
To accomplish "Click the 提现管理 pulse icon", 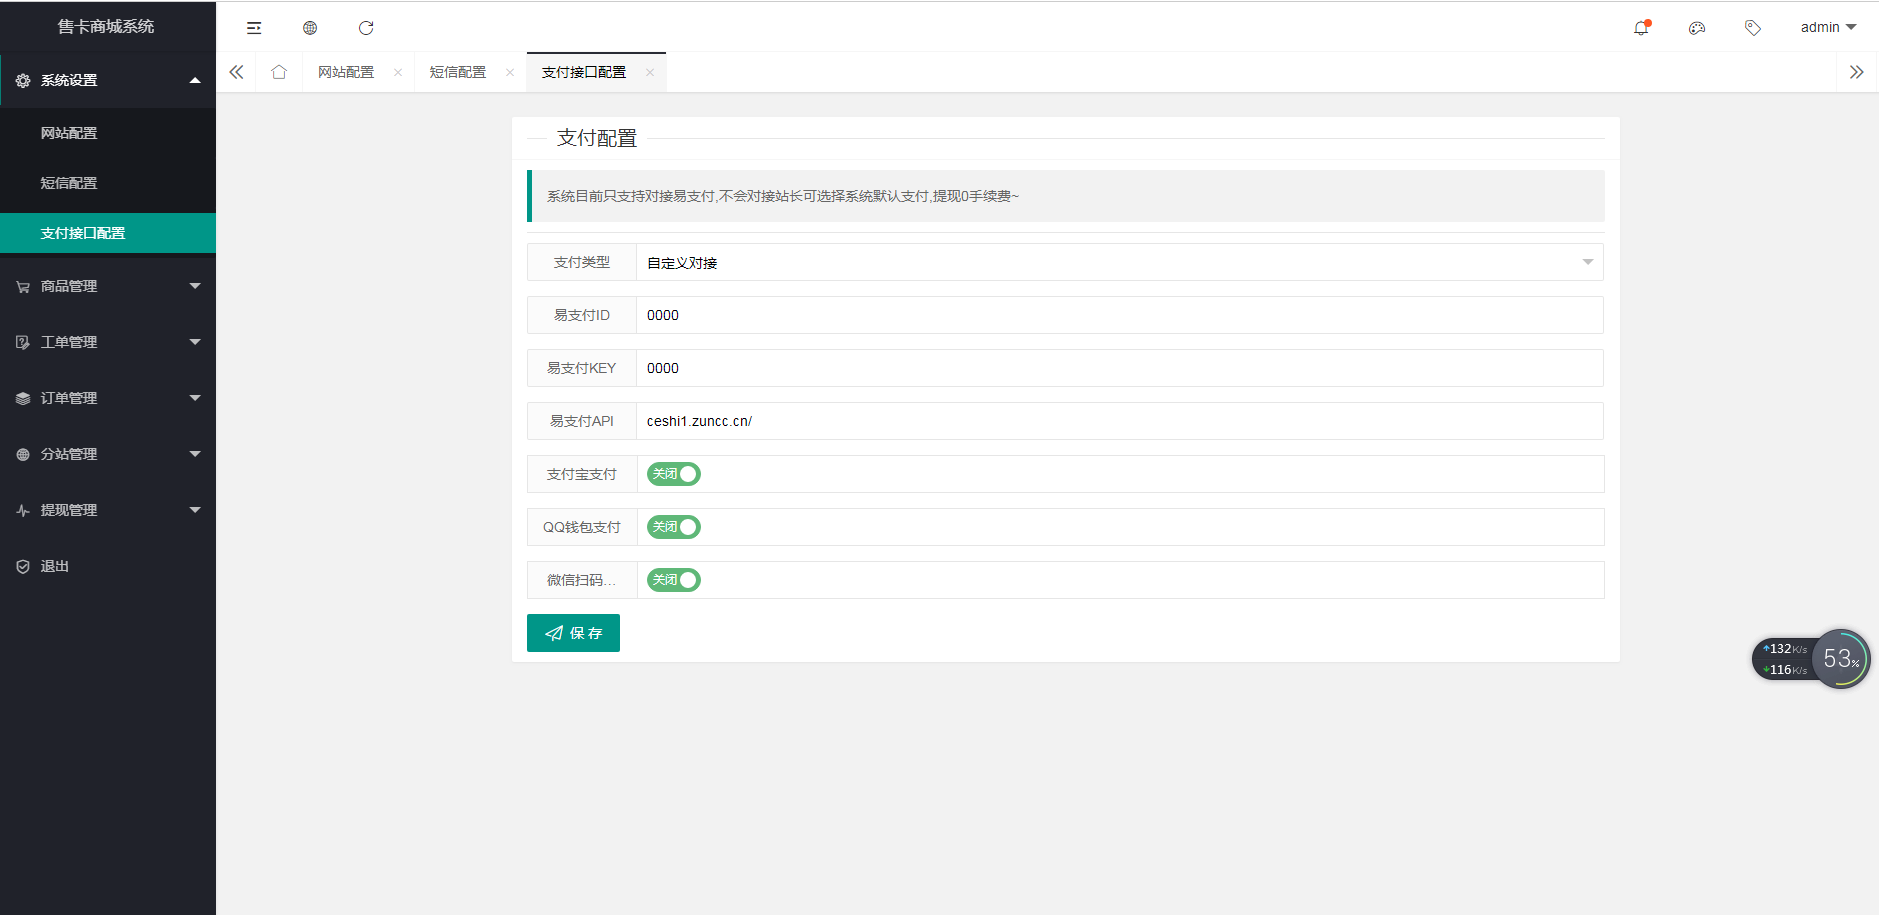I will 23,510.
